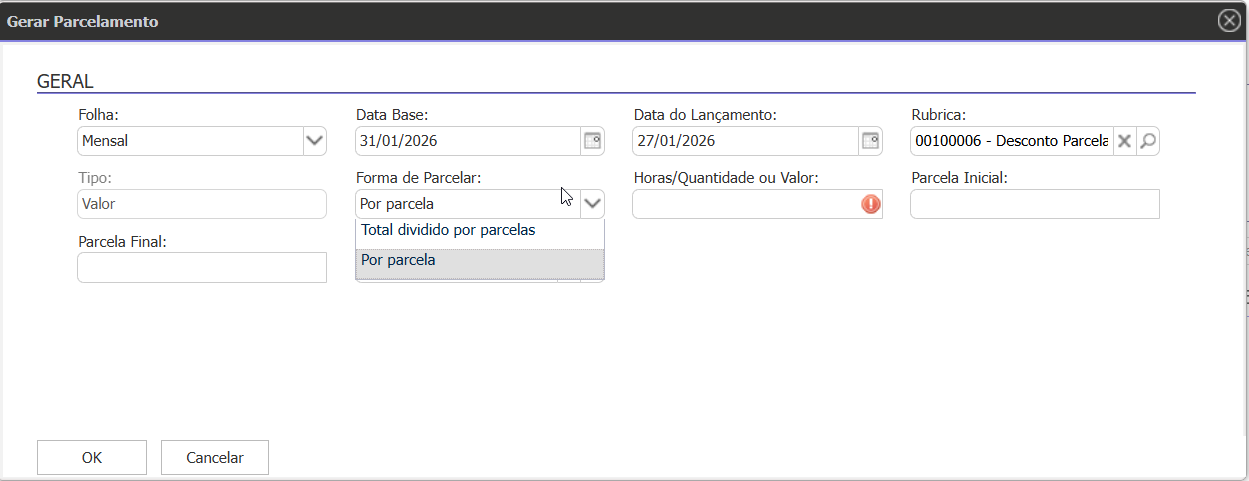This screenshot has width=1249, height=481.
Task: Collapse the Forma de Parcelar dropdown arrow
Action: [593, 204]
